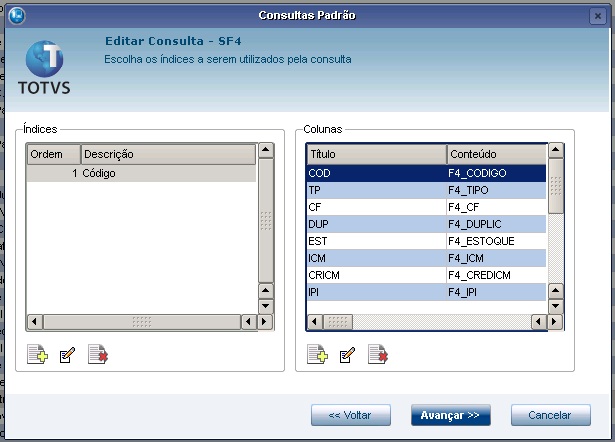Click the F4_ESTOQUE content cell
615x442 pixels.
click(496, 241)
